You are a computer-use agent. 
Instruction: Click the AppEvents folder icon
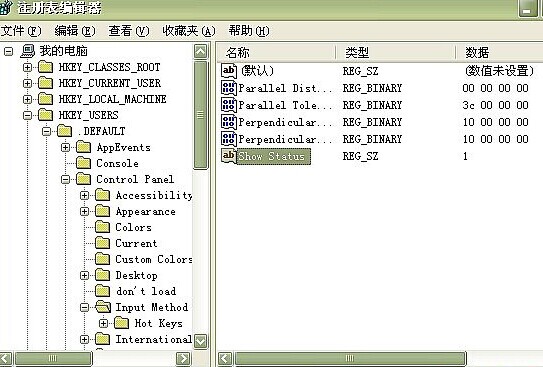(x=83, y=147)
